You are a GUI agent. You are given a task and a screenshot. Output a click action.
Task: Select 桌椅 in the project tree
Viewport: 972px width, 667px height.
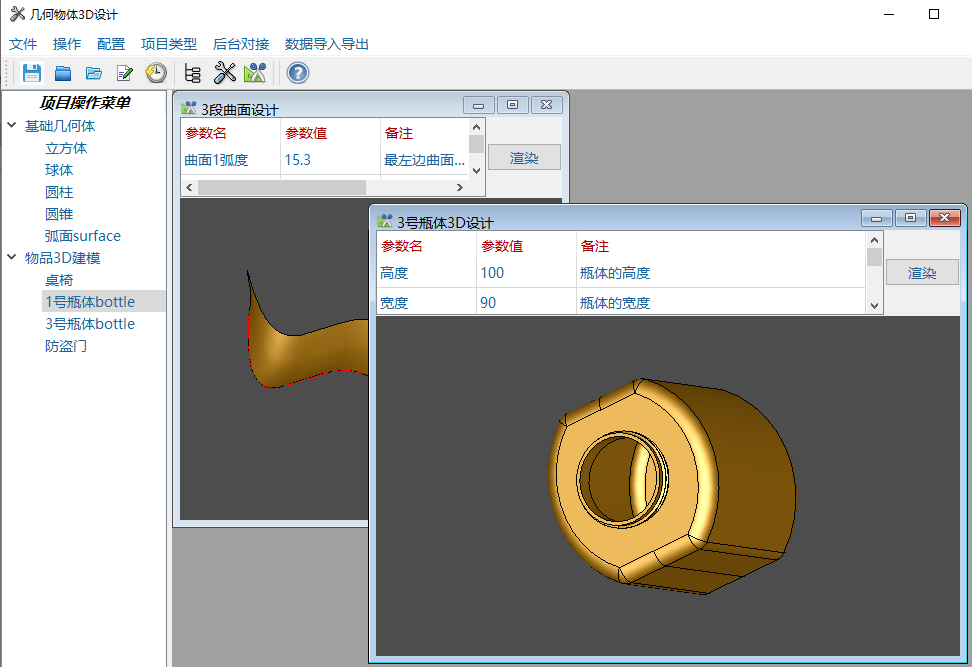tap(60, 280)
